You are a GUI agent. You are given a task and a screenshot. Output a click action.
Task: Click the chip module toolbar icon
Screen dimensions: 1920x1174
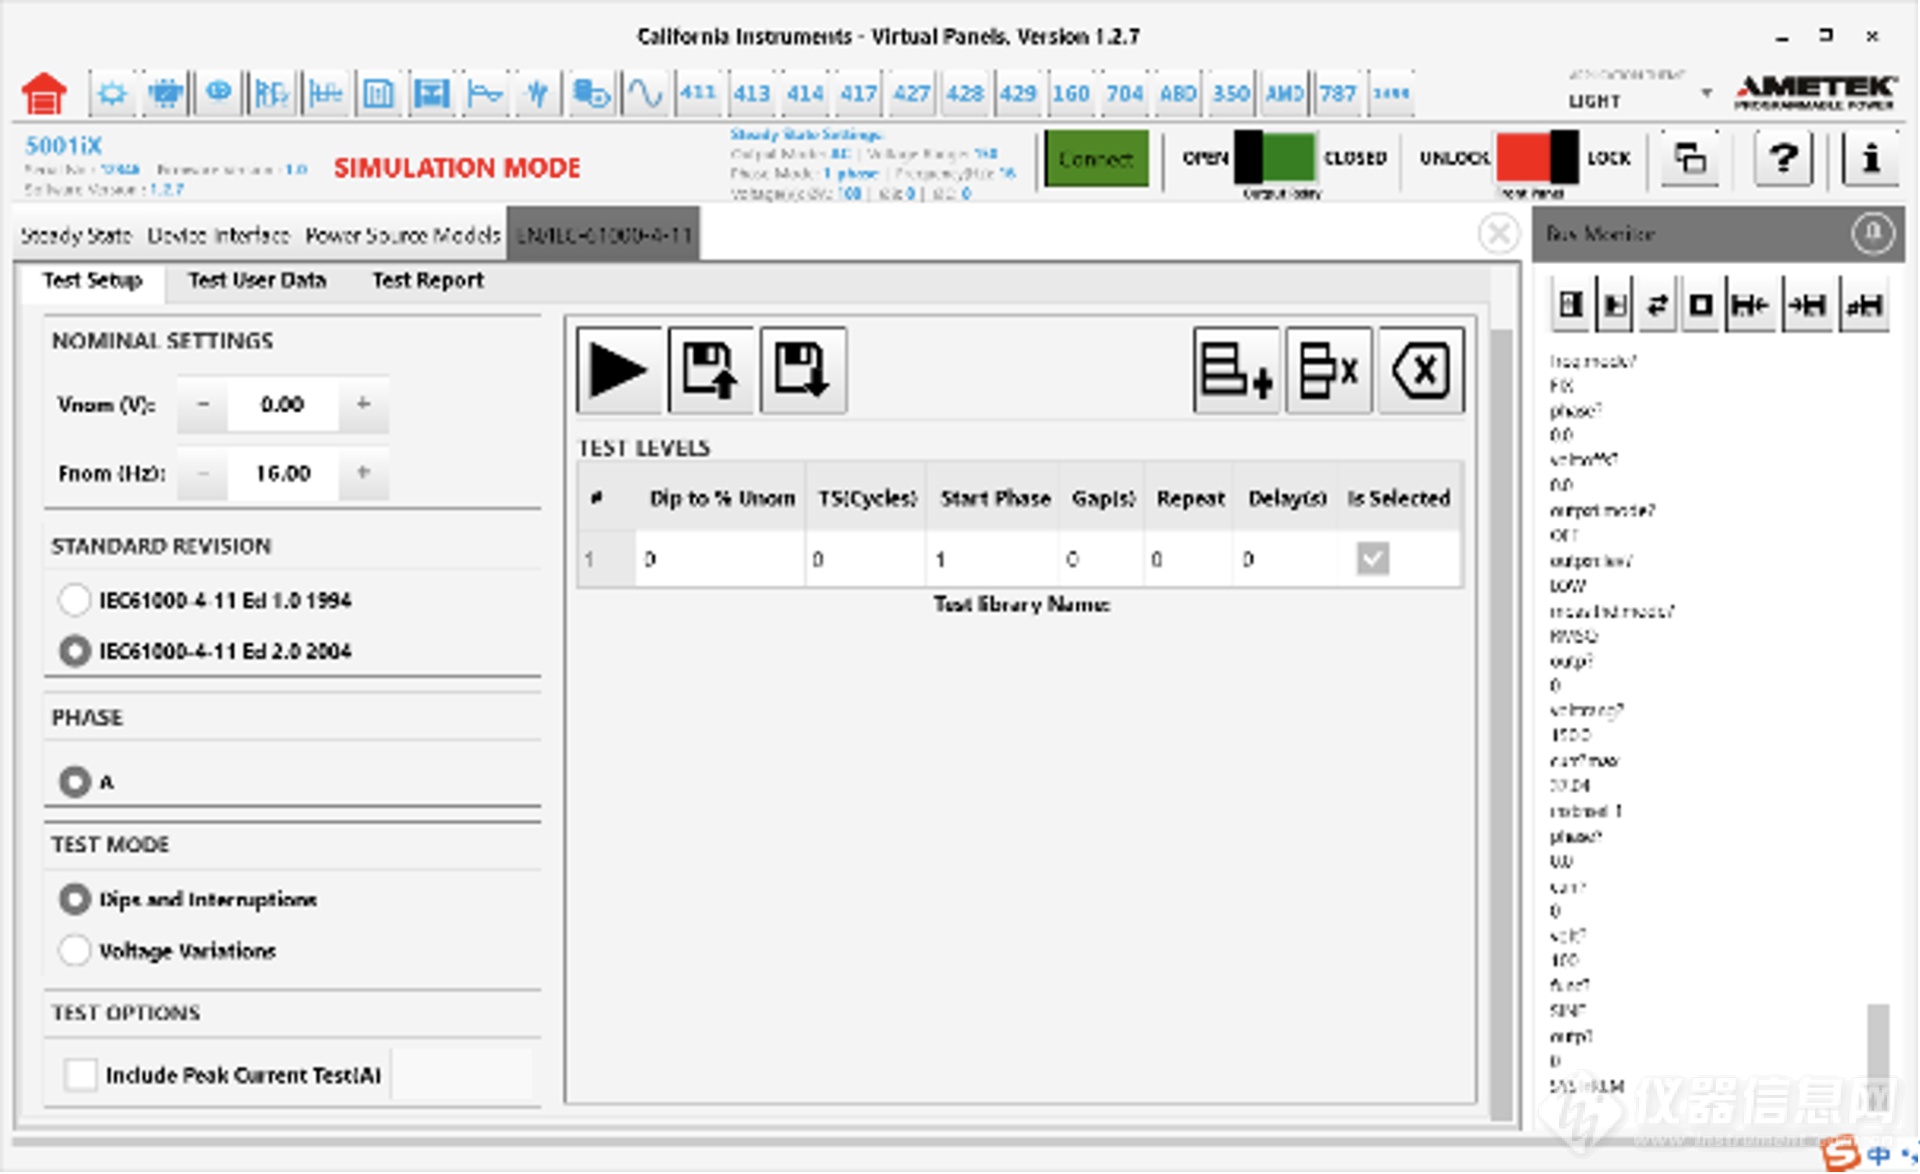tap(165, 94)
